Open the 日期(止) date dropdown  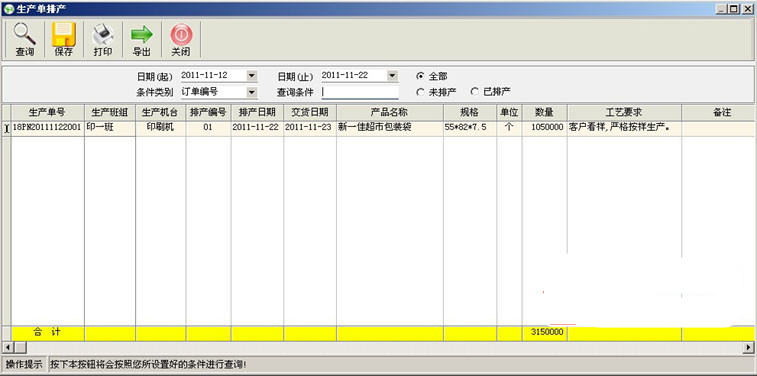(x=392, y=76)
